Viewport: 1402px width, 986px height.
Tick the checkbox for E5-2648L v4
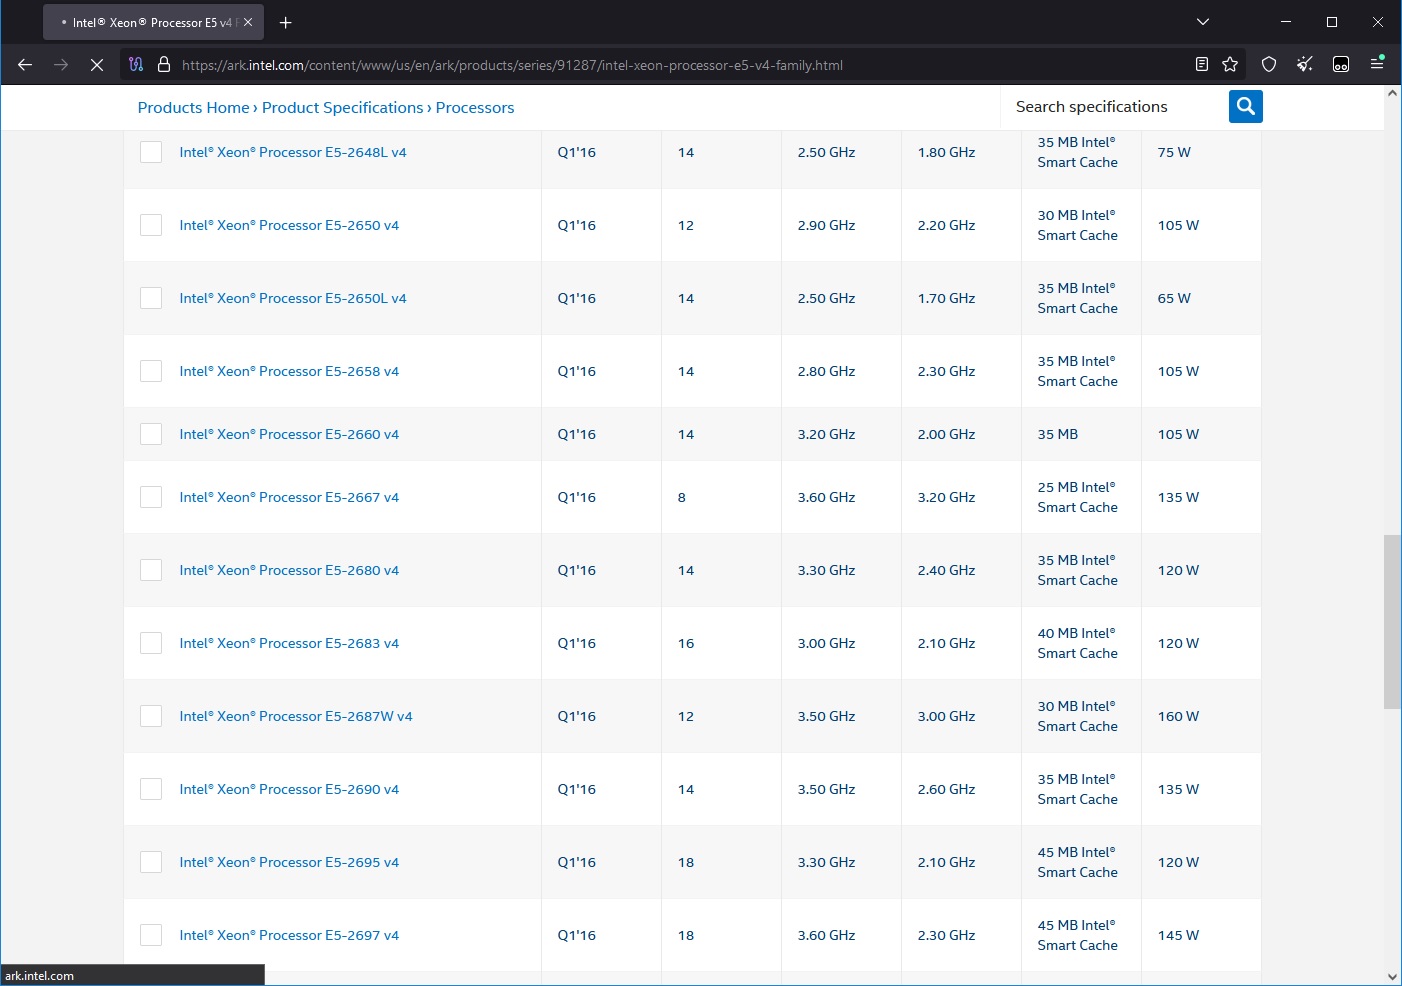pos(151,152)
